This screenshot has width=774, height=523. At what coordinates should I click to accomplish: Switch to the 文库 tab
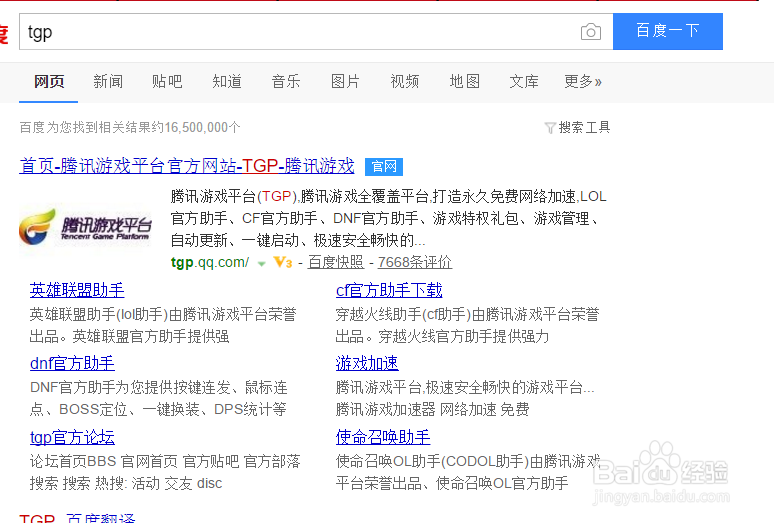[524, 81]
